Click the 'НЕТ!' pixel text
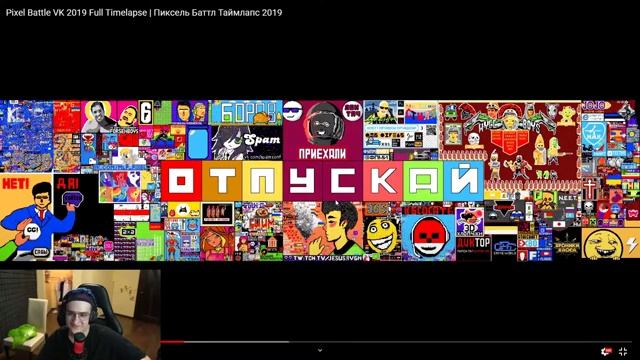 16,184
